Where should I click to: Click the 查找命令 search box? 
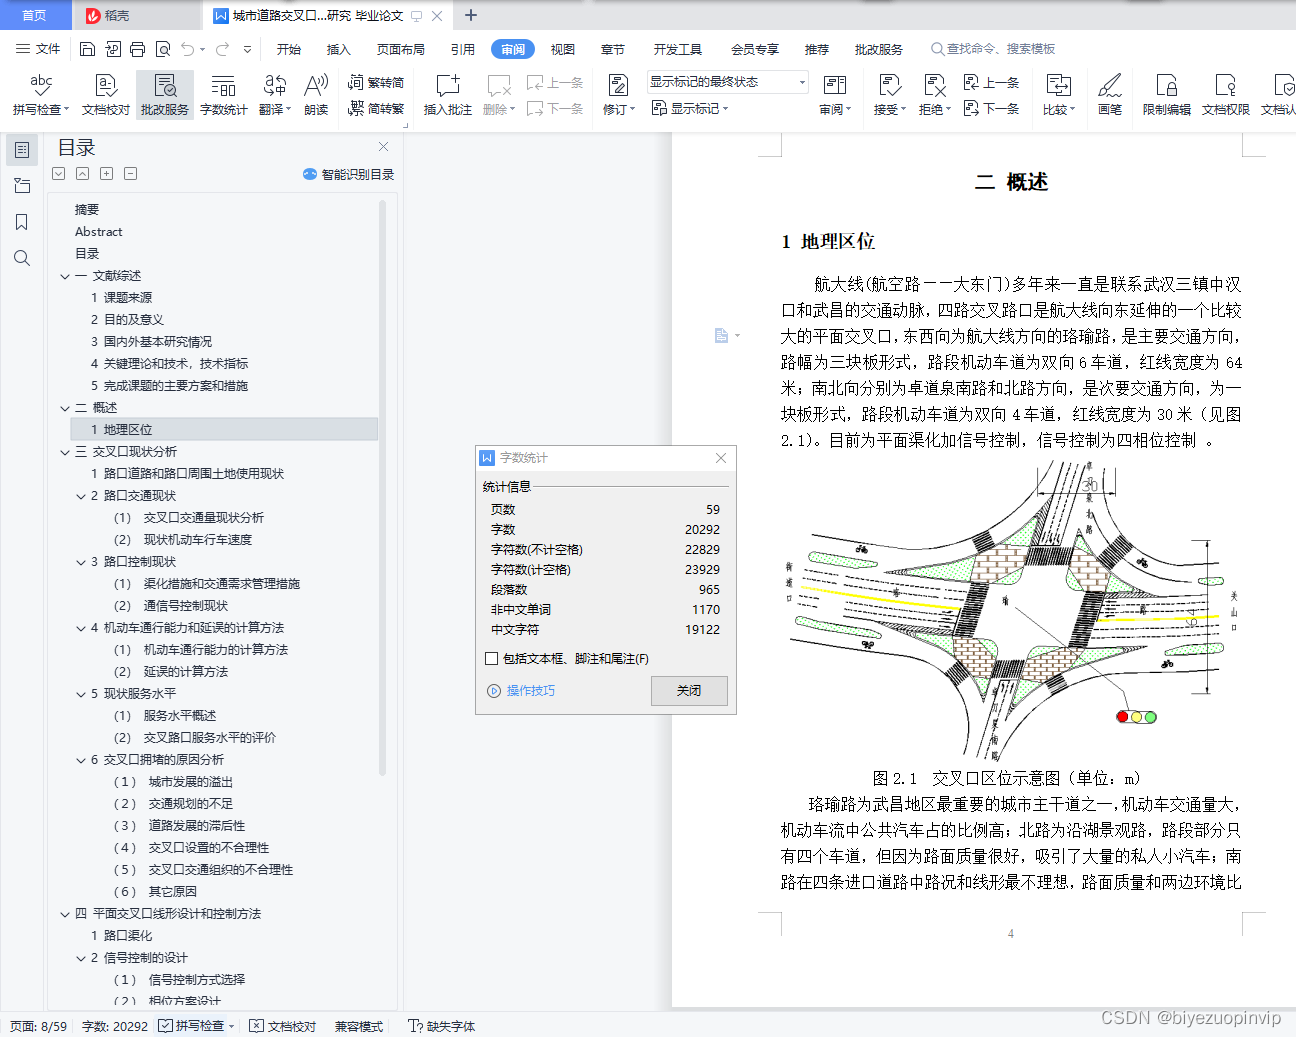[x=993, y=49]
